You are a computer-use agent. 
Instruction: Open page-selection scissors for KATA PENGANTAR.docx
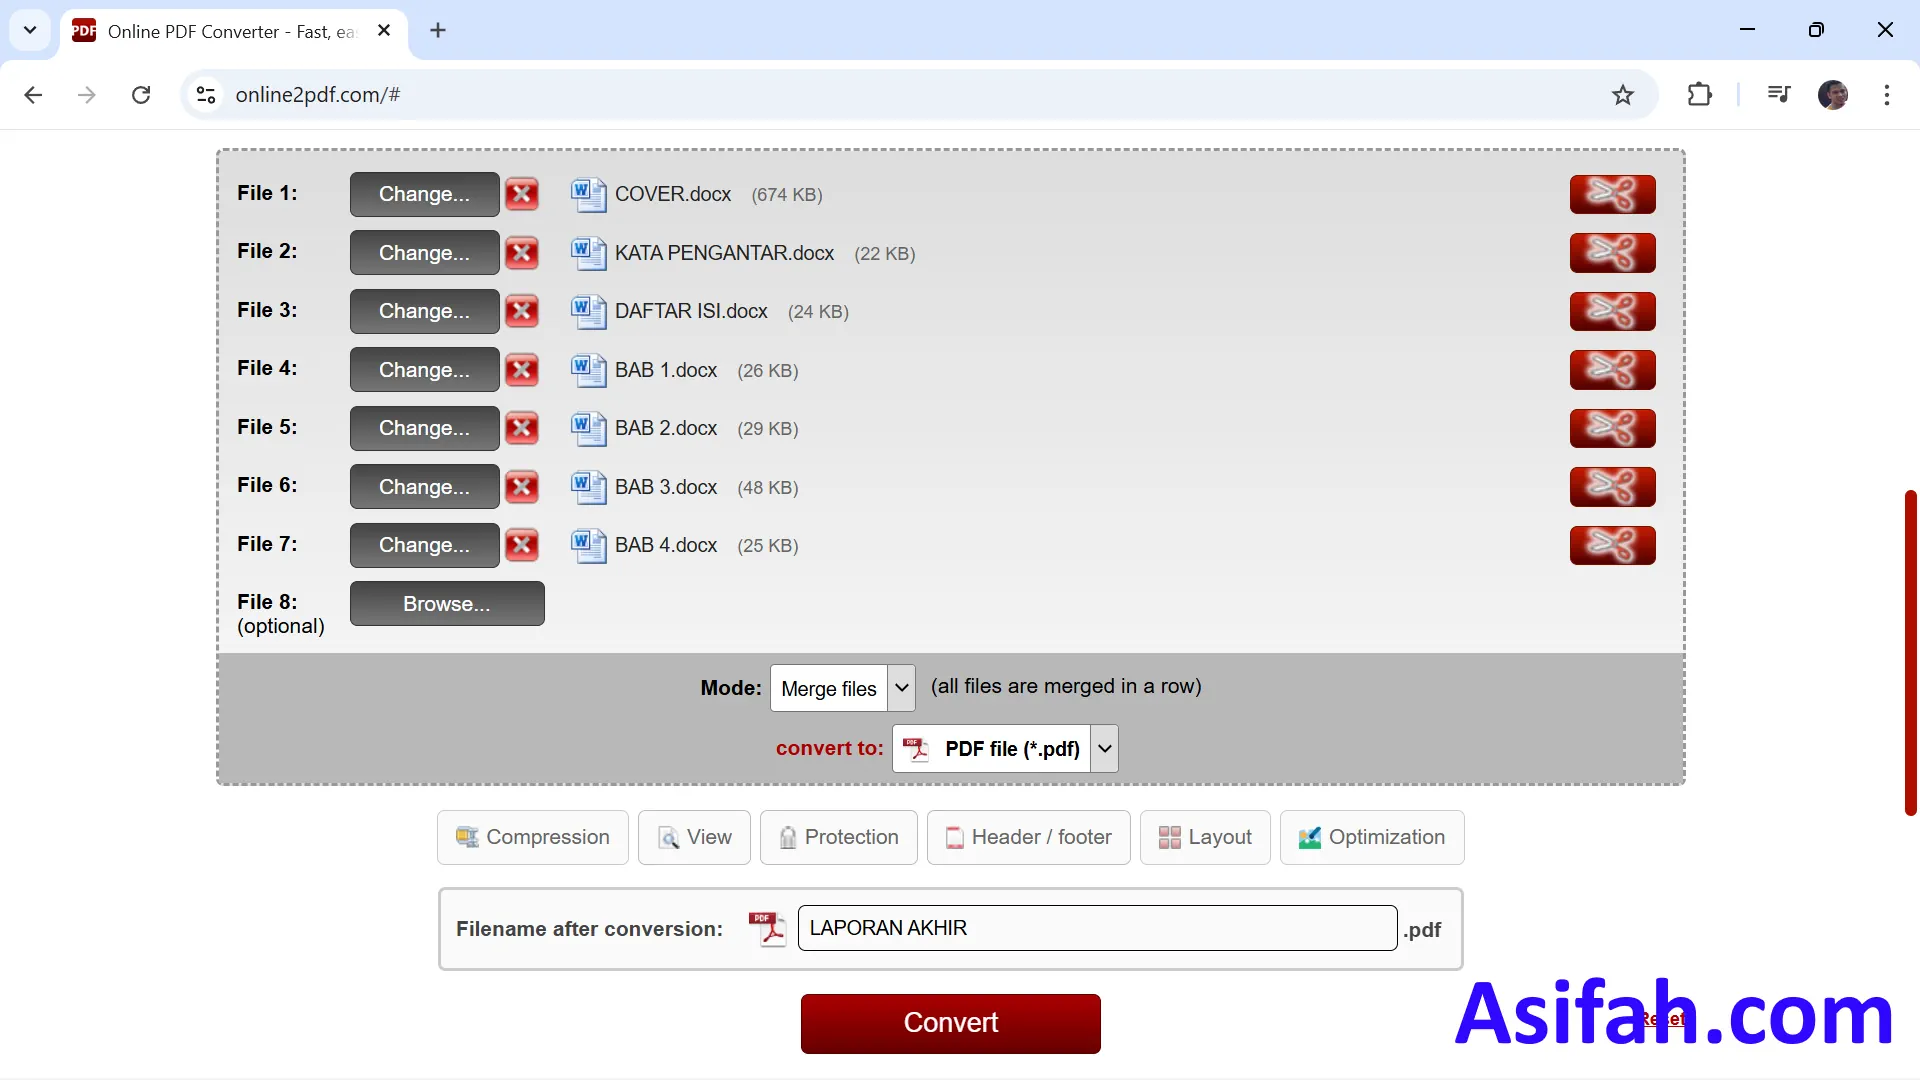(1612, 253)
